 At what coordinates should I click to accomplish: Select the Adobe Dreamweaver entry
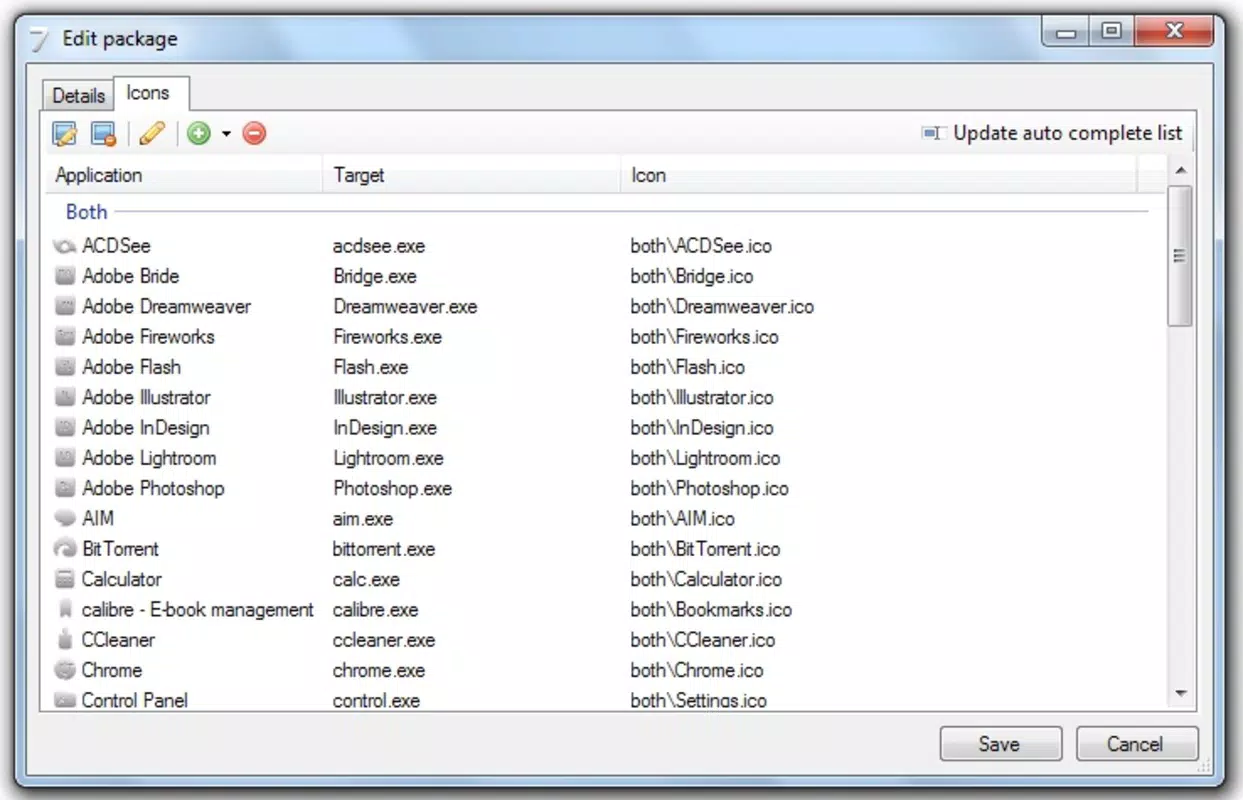(166, 306)
